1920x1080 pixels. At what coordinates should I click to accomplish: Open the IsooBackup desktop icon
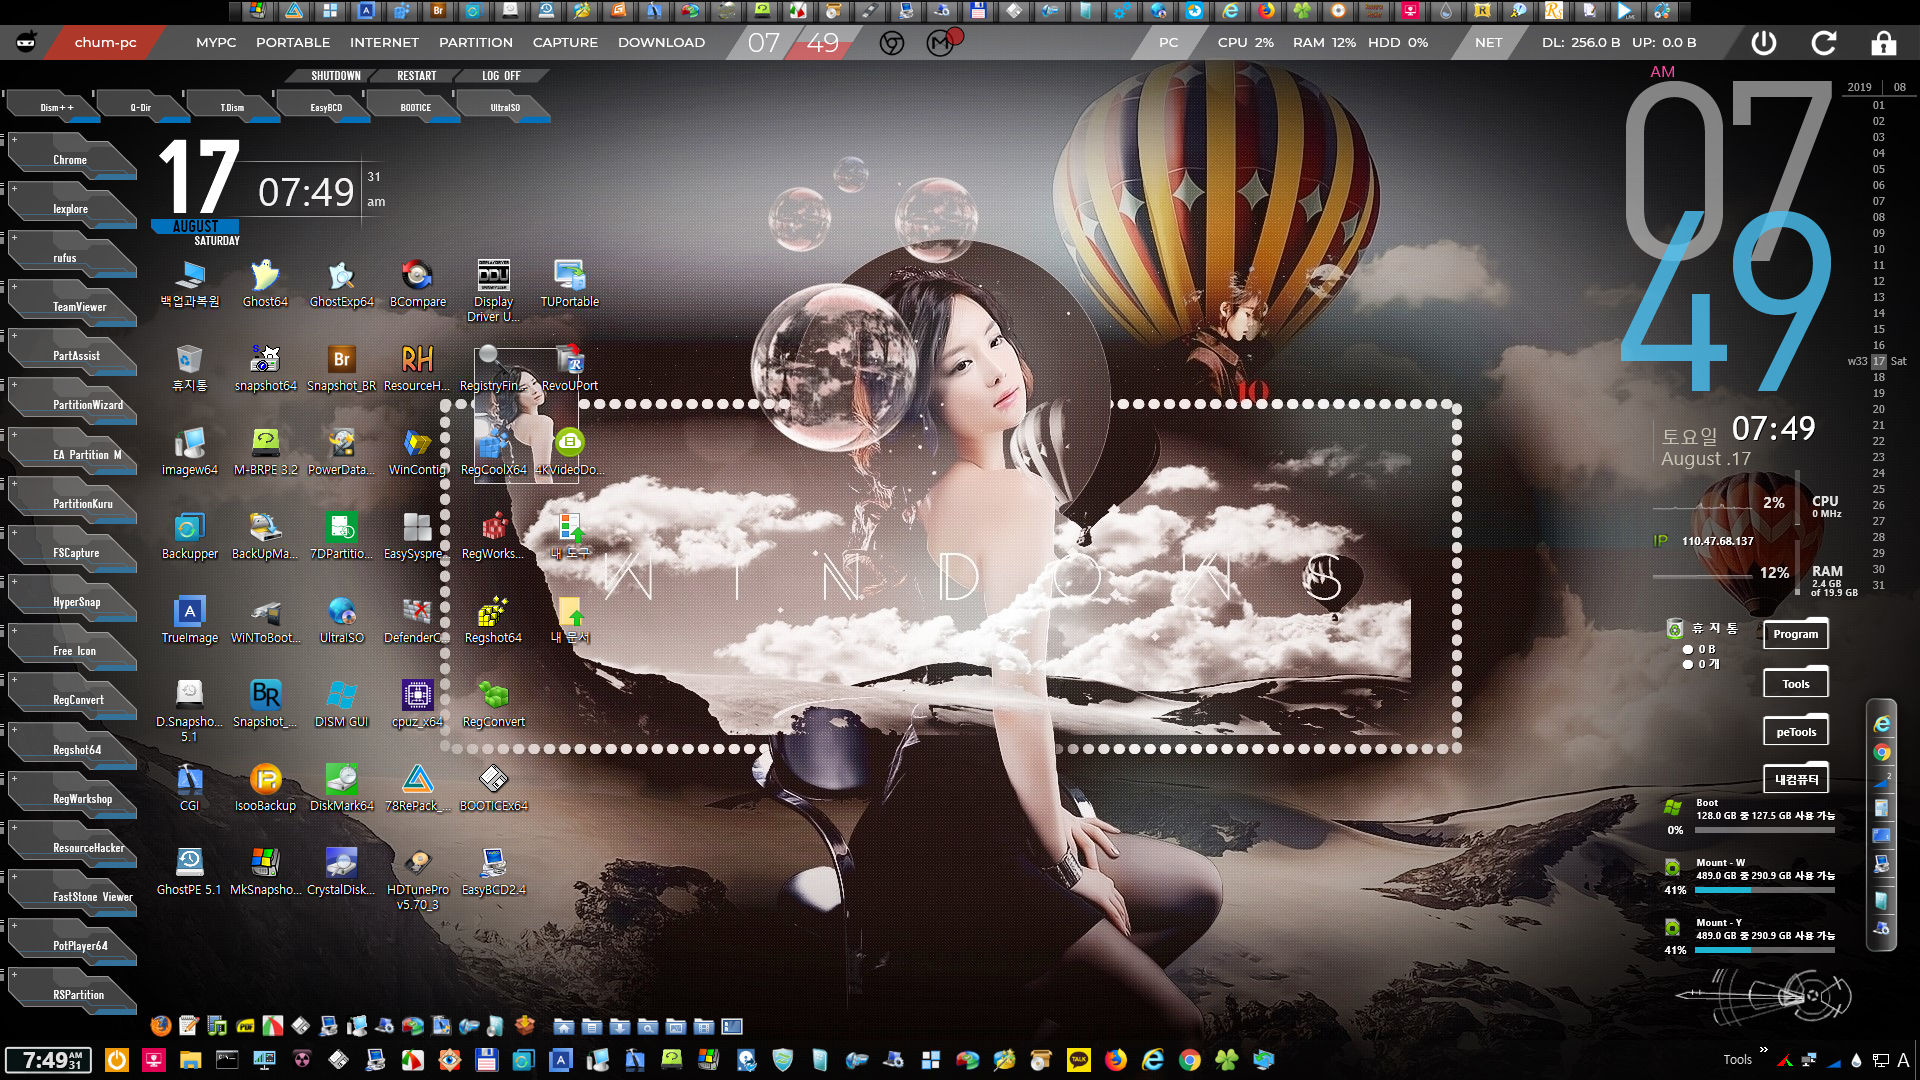(x=265, y=788)
